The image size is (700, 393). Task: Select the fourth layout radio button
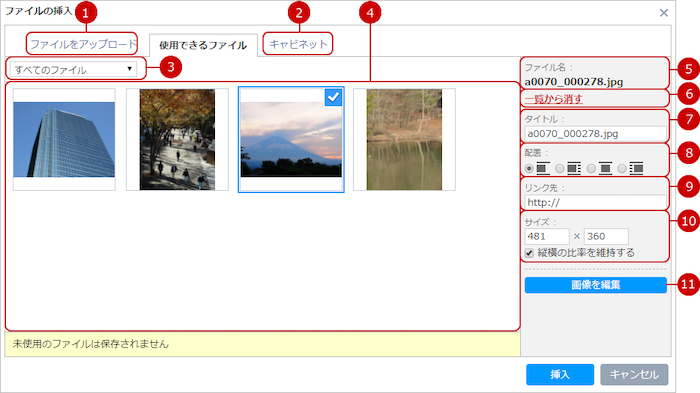[622, 168]
